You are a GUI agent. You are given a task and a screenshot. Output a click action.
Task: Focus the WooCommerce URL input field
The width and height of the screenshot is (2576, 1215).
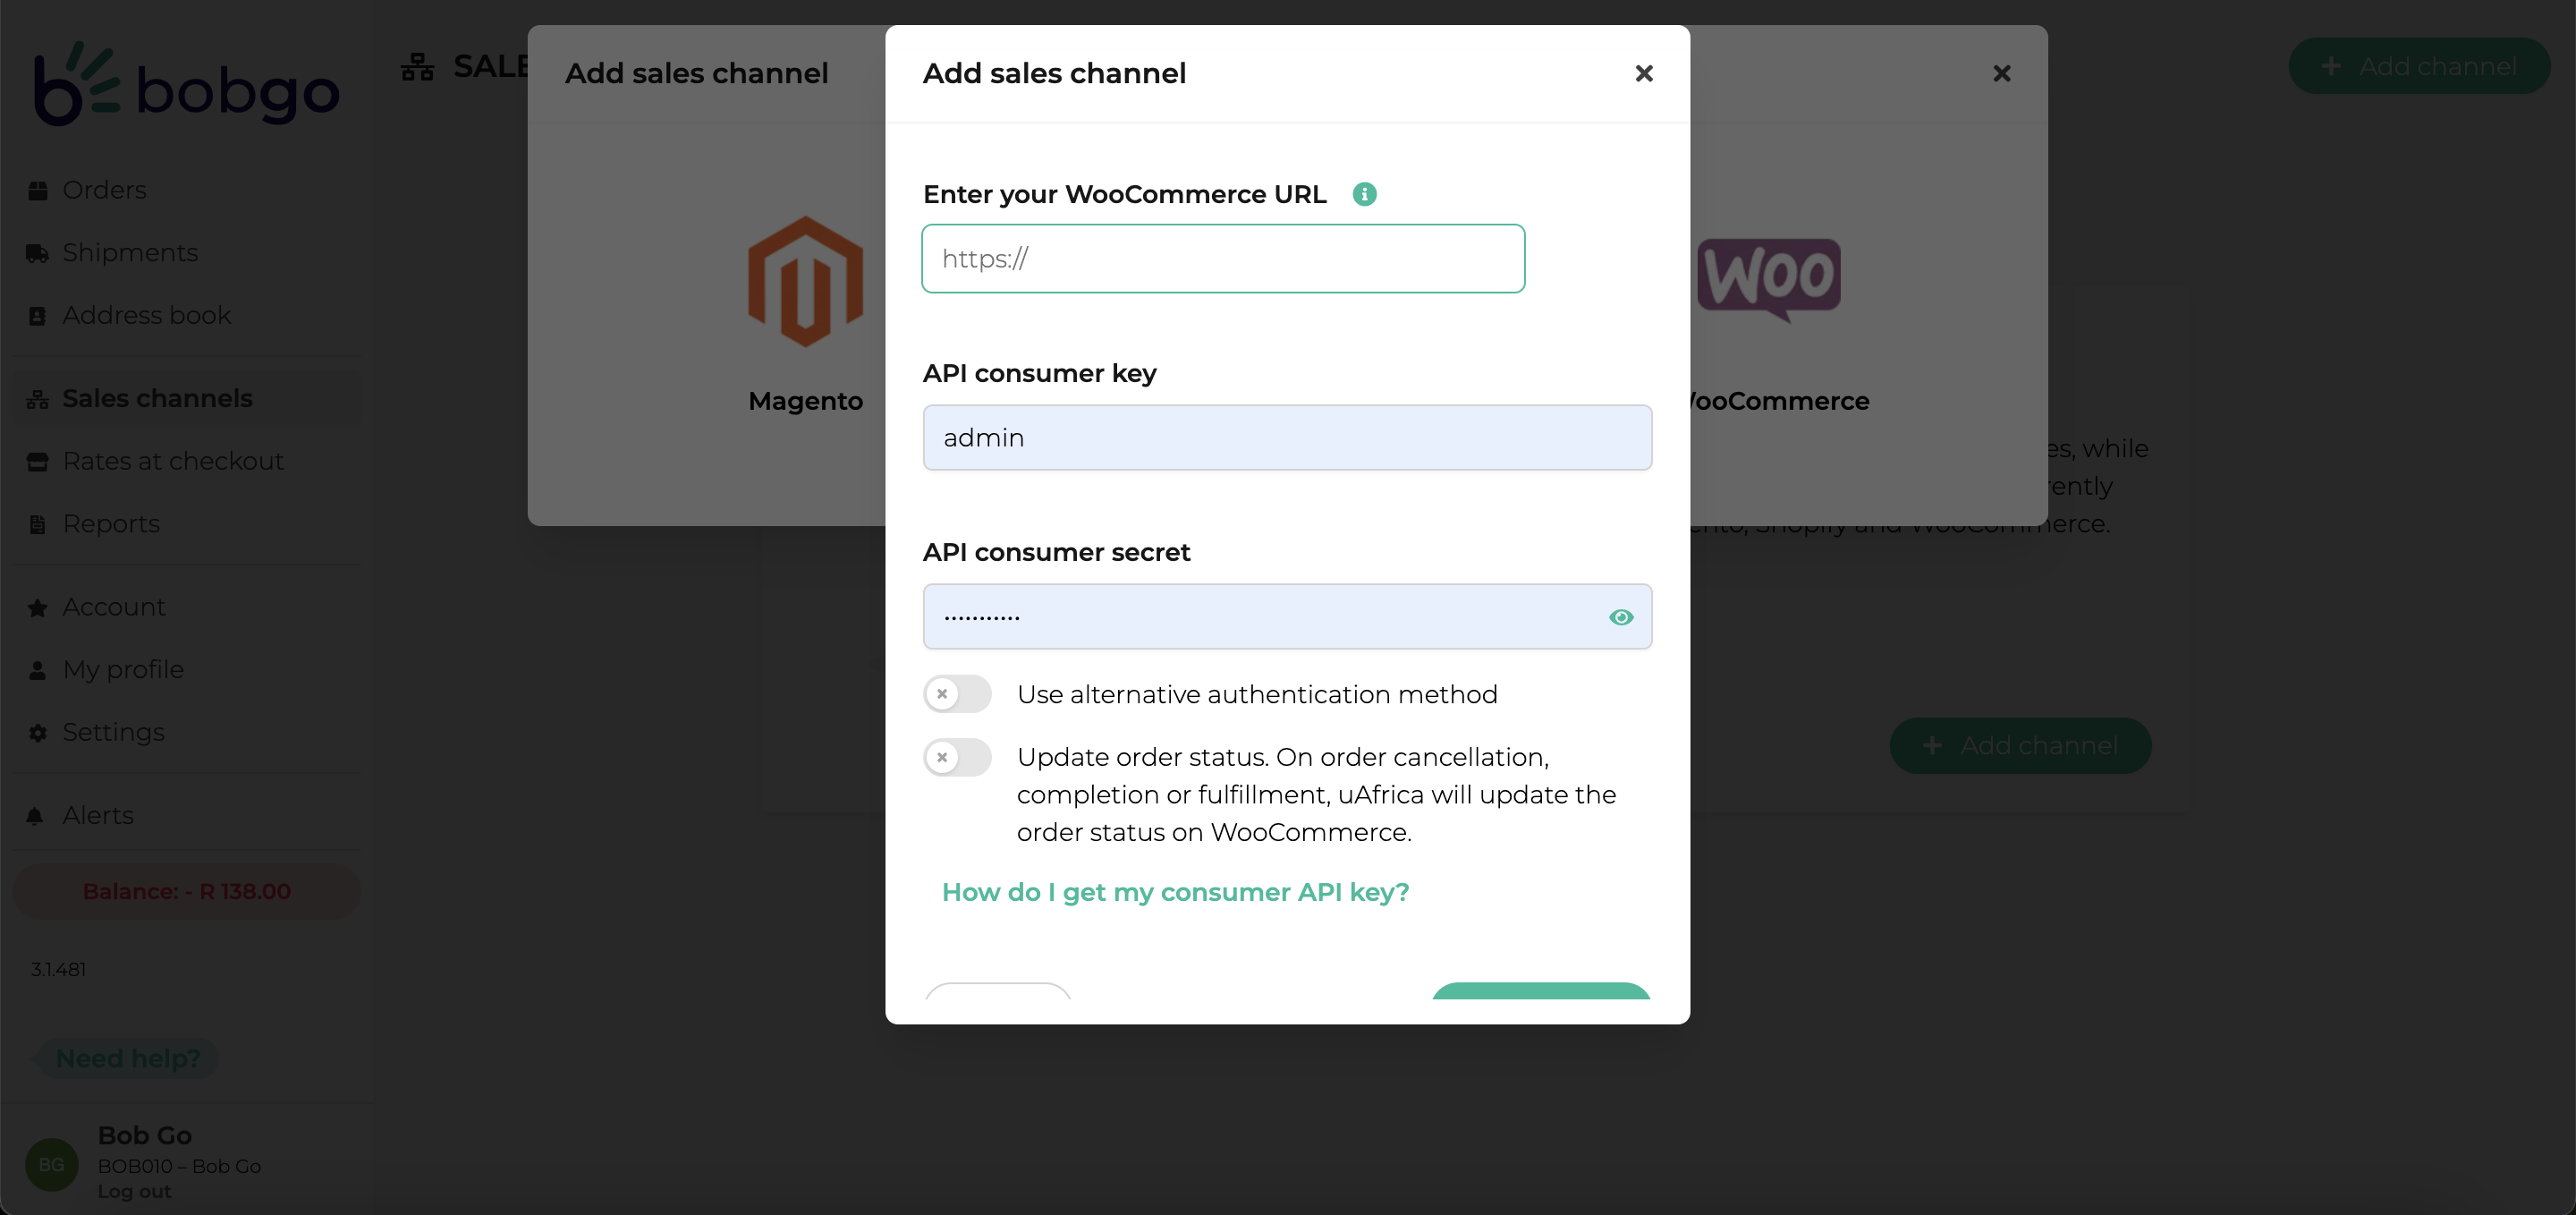click(1223, 259)
